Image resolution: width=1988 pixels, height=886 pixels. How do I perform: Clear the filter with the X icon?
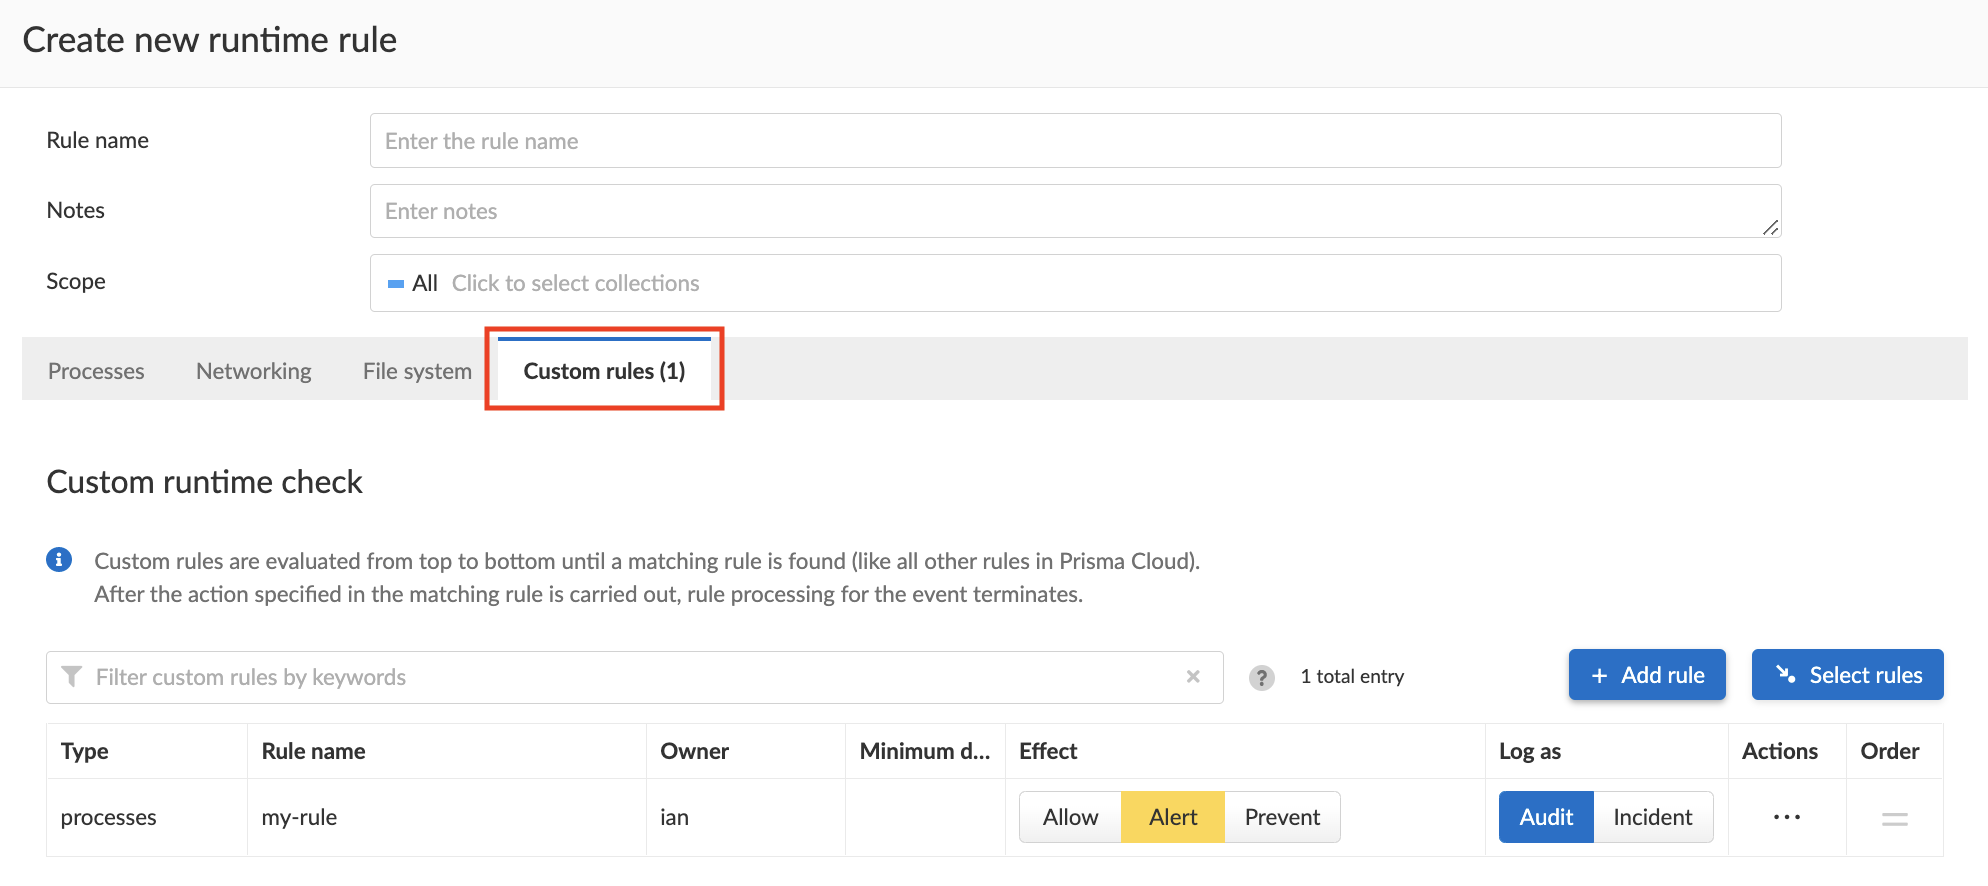(1193, 677)
